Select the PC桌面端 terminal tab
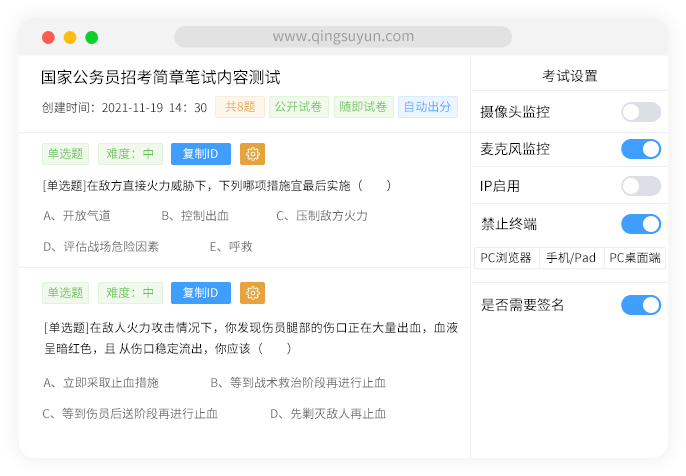The width and height of the screenshot is (686, 476). [635, 258]
